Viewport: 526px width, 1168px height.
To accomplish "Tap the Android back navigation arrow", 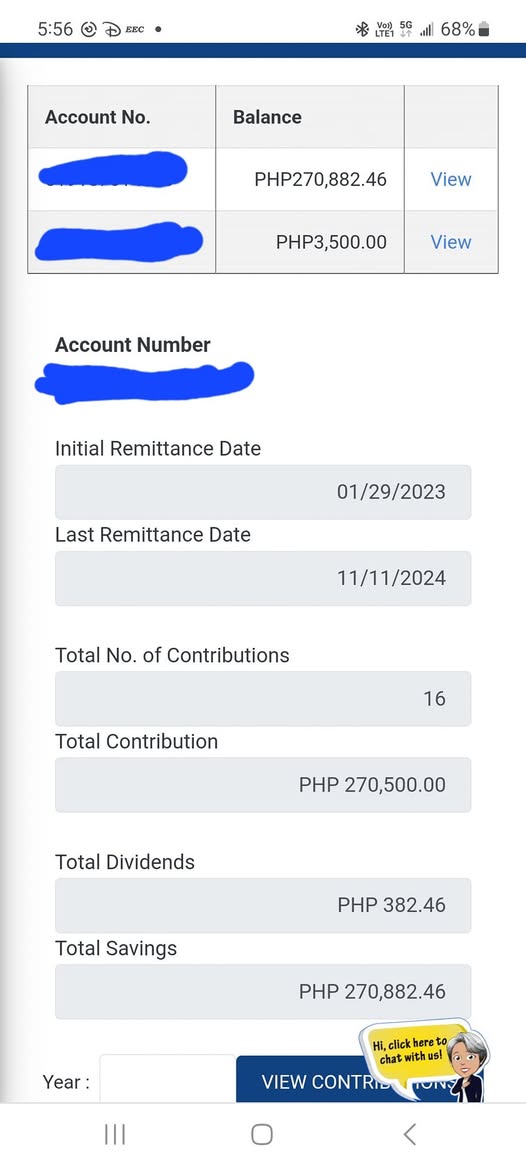I will pyautogui.click(x=409, y=1134).
